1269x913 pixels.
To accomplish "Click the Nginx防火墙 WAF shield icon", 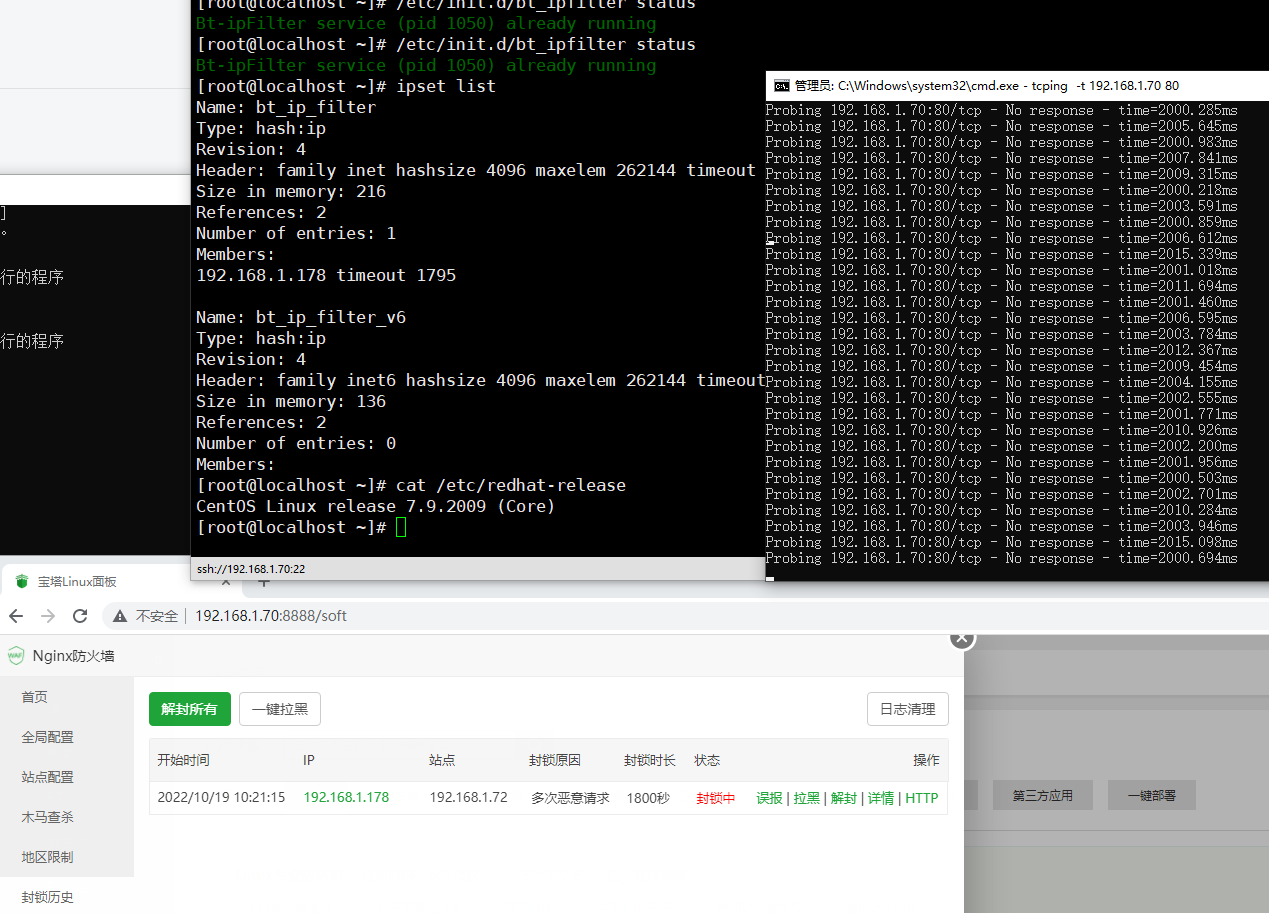I will [x=16, y=656].
